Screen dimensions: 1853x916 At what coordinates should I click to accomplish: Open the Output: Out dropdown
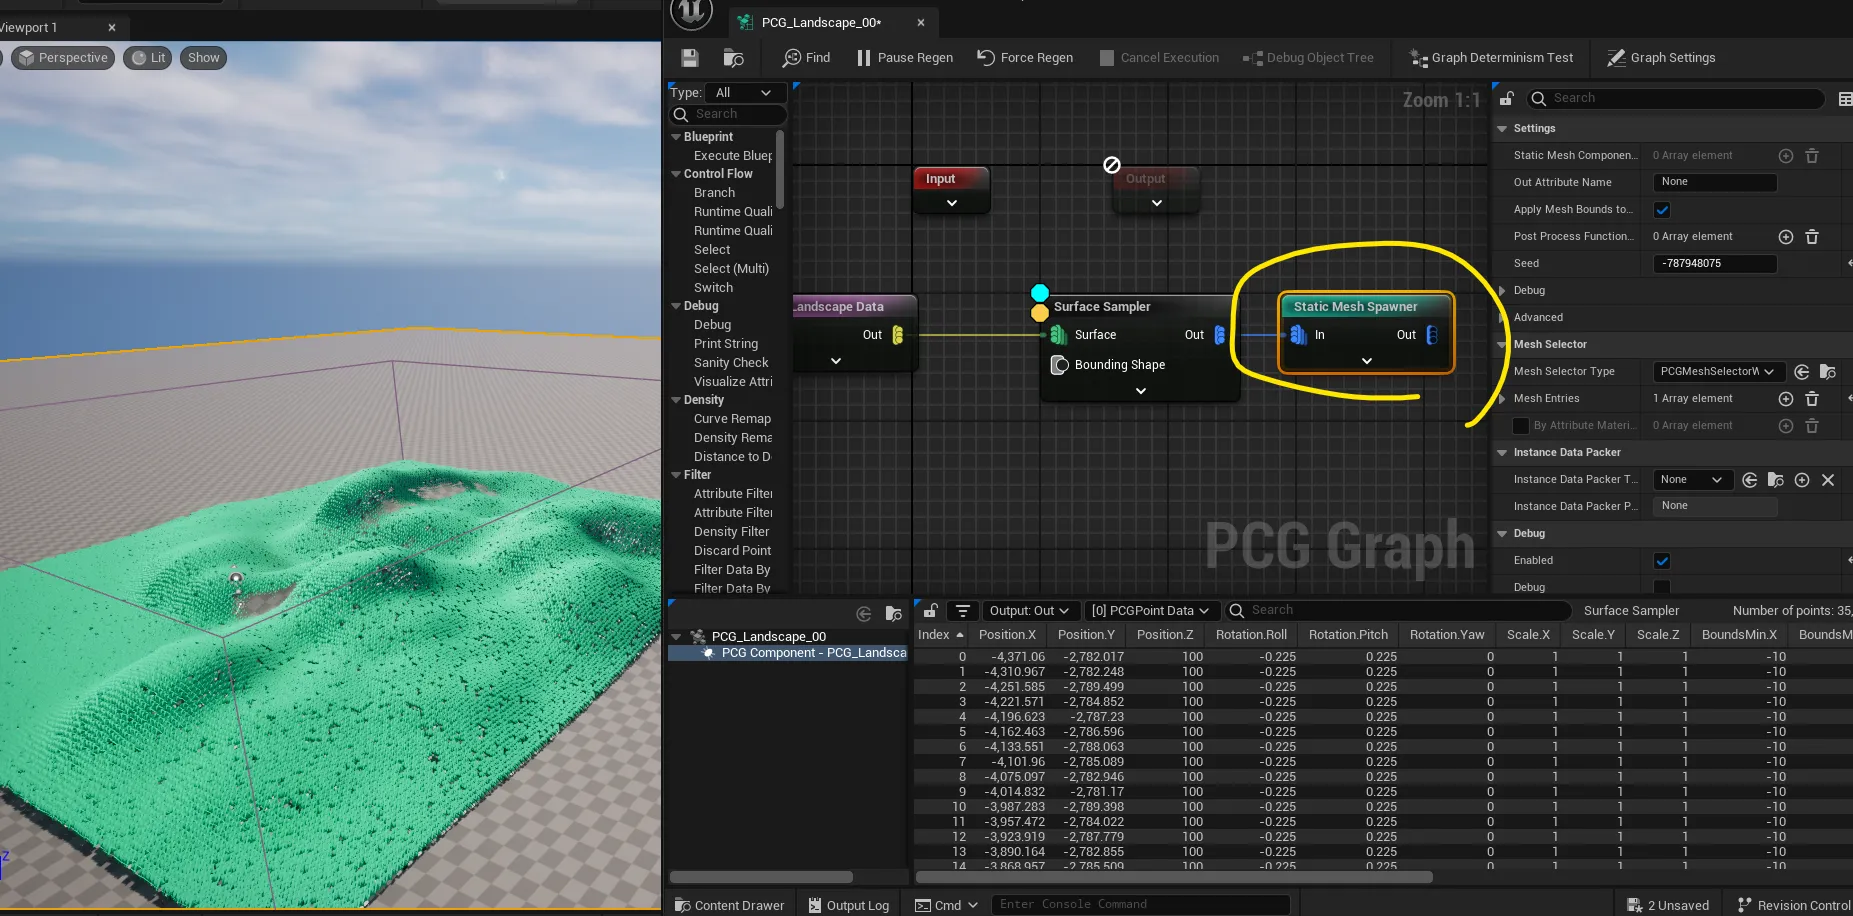point(1029,611)
